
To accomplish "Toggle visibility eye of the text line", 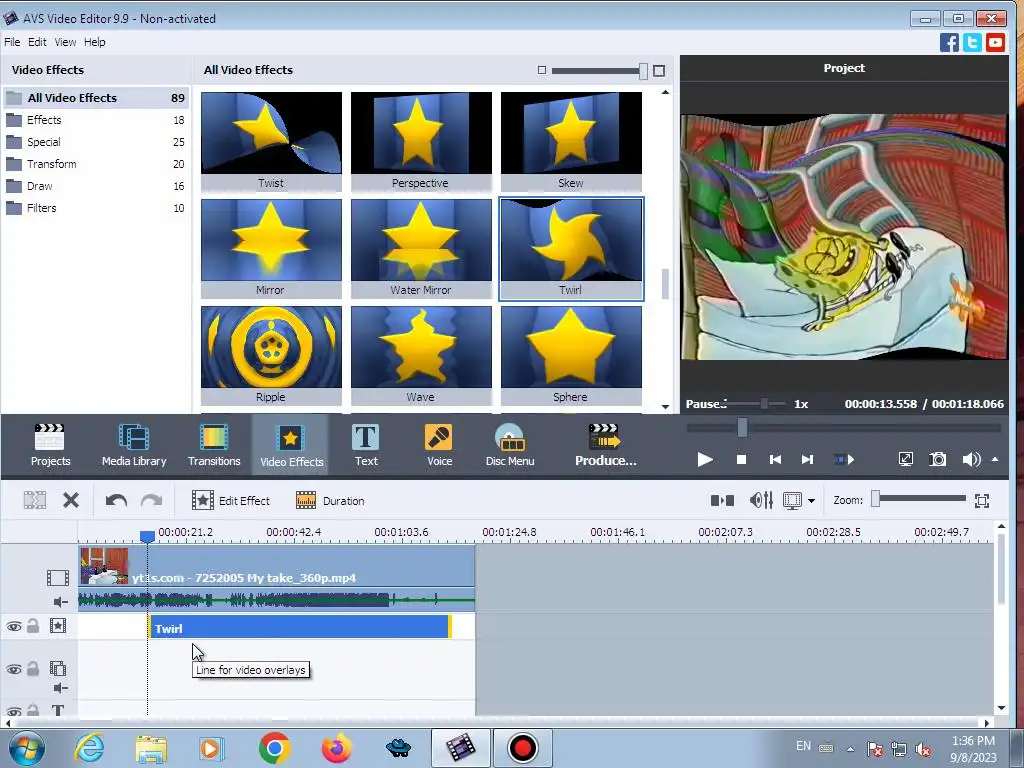I will coord(14,711).
